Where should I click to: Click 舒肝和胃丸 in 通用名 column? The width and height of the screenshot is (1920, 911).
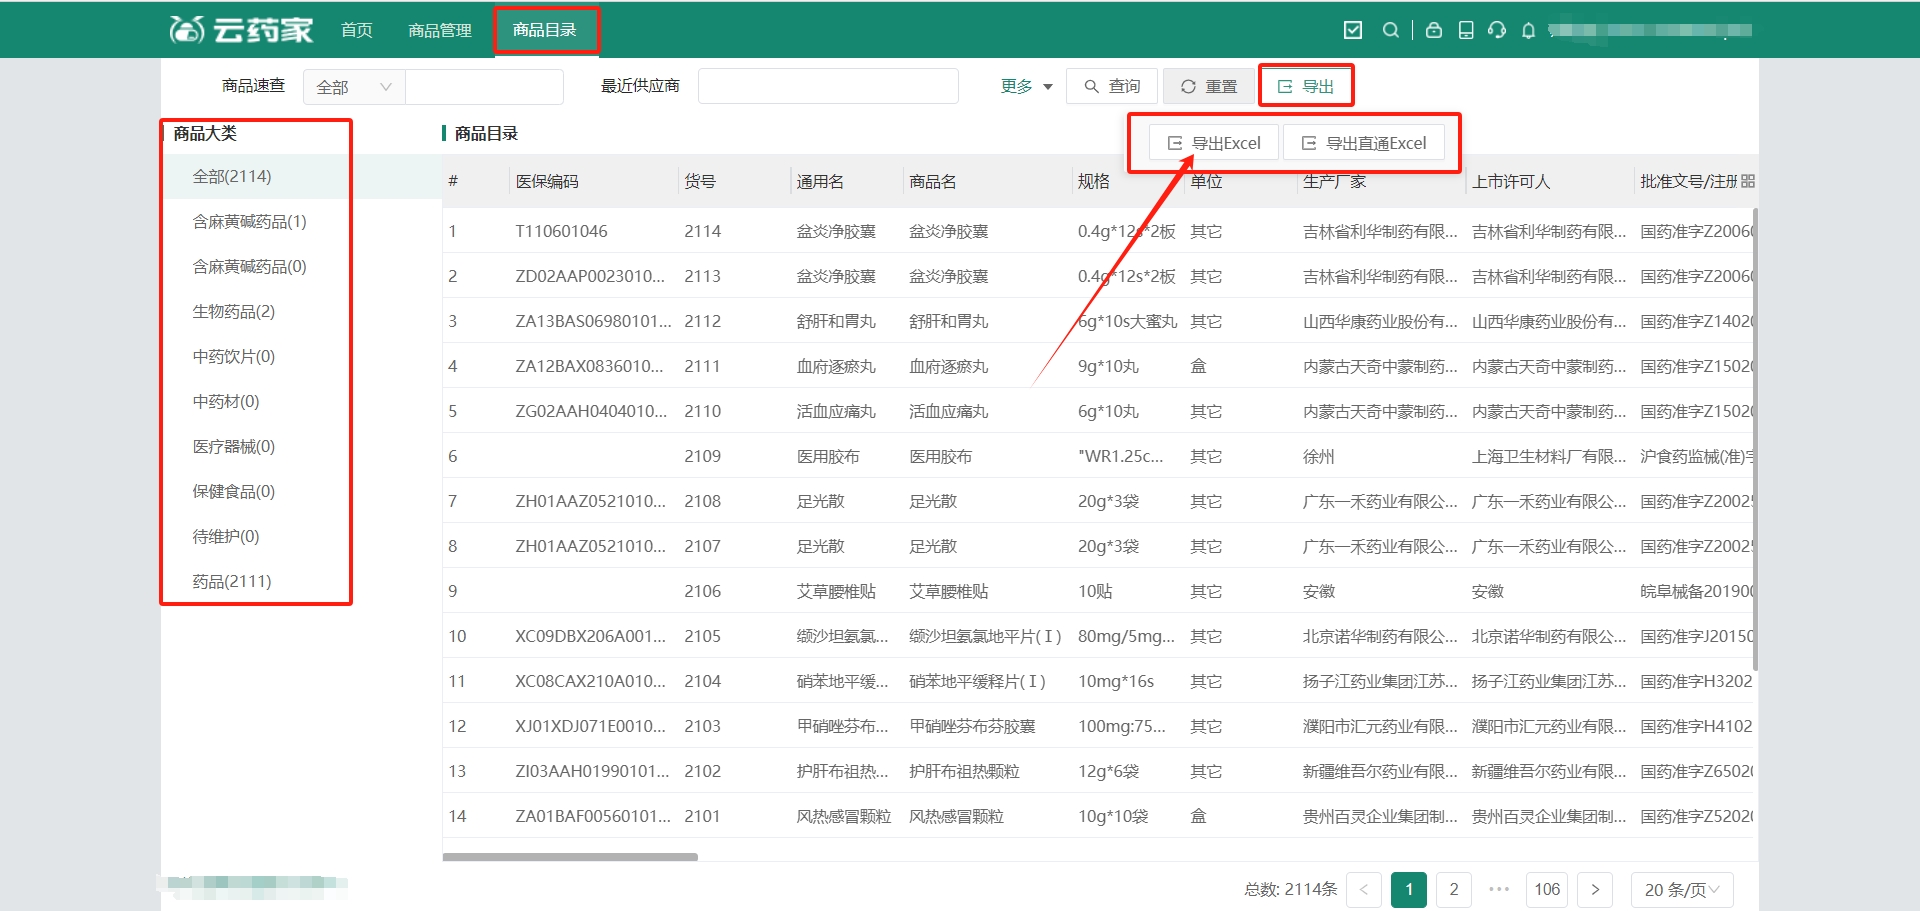(836, 321)
